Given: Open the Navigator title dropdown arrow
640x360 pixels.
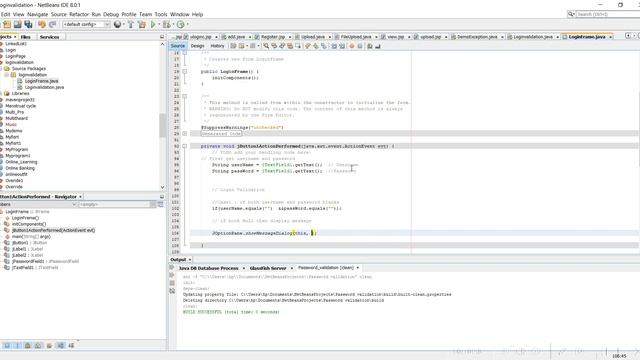Looking at the screenshot, I should click(x=80, y=197).
